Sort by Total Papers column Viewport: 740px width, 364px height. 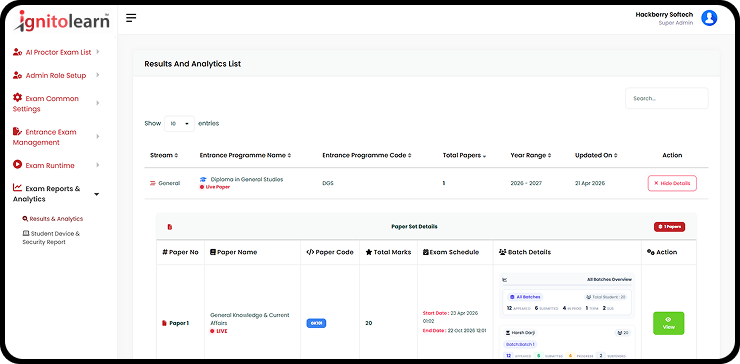tap(464, 155)
